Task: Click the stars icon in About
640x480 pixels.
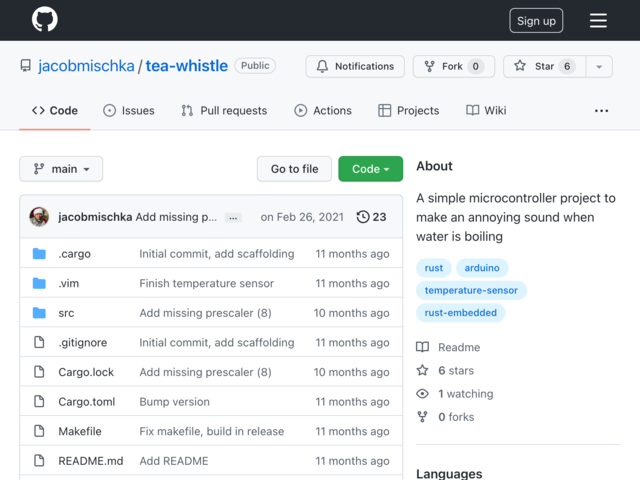Action: click(422, 370)
